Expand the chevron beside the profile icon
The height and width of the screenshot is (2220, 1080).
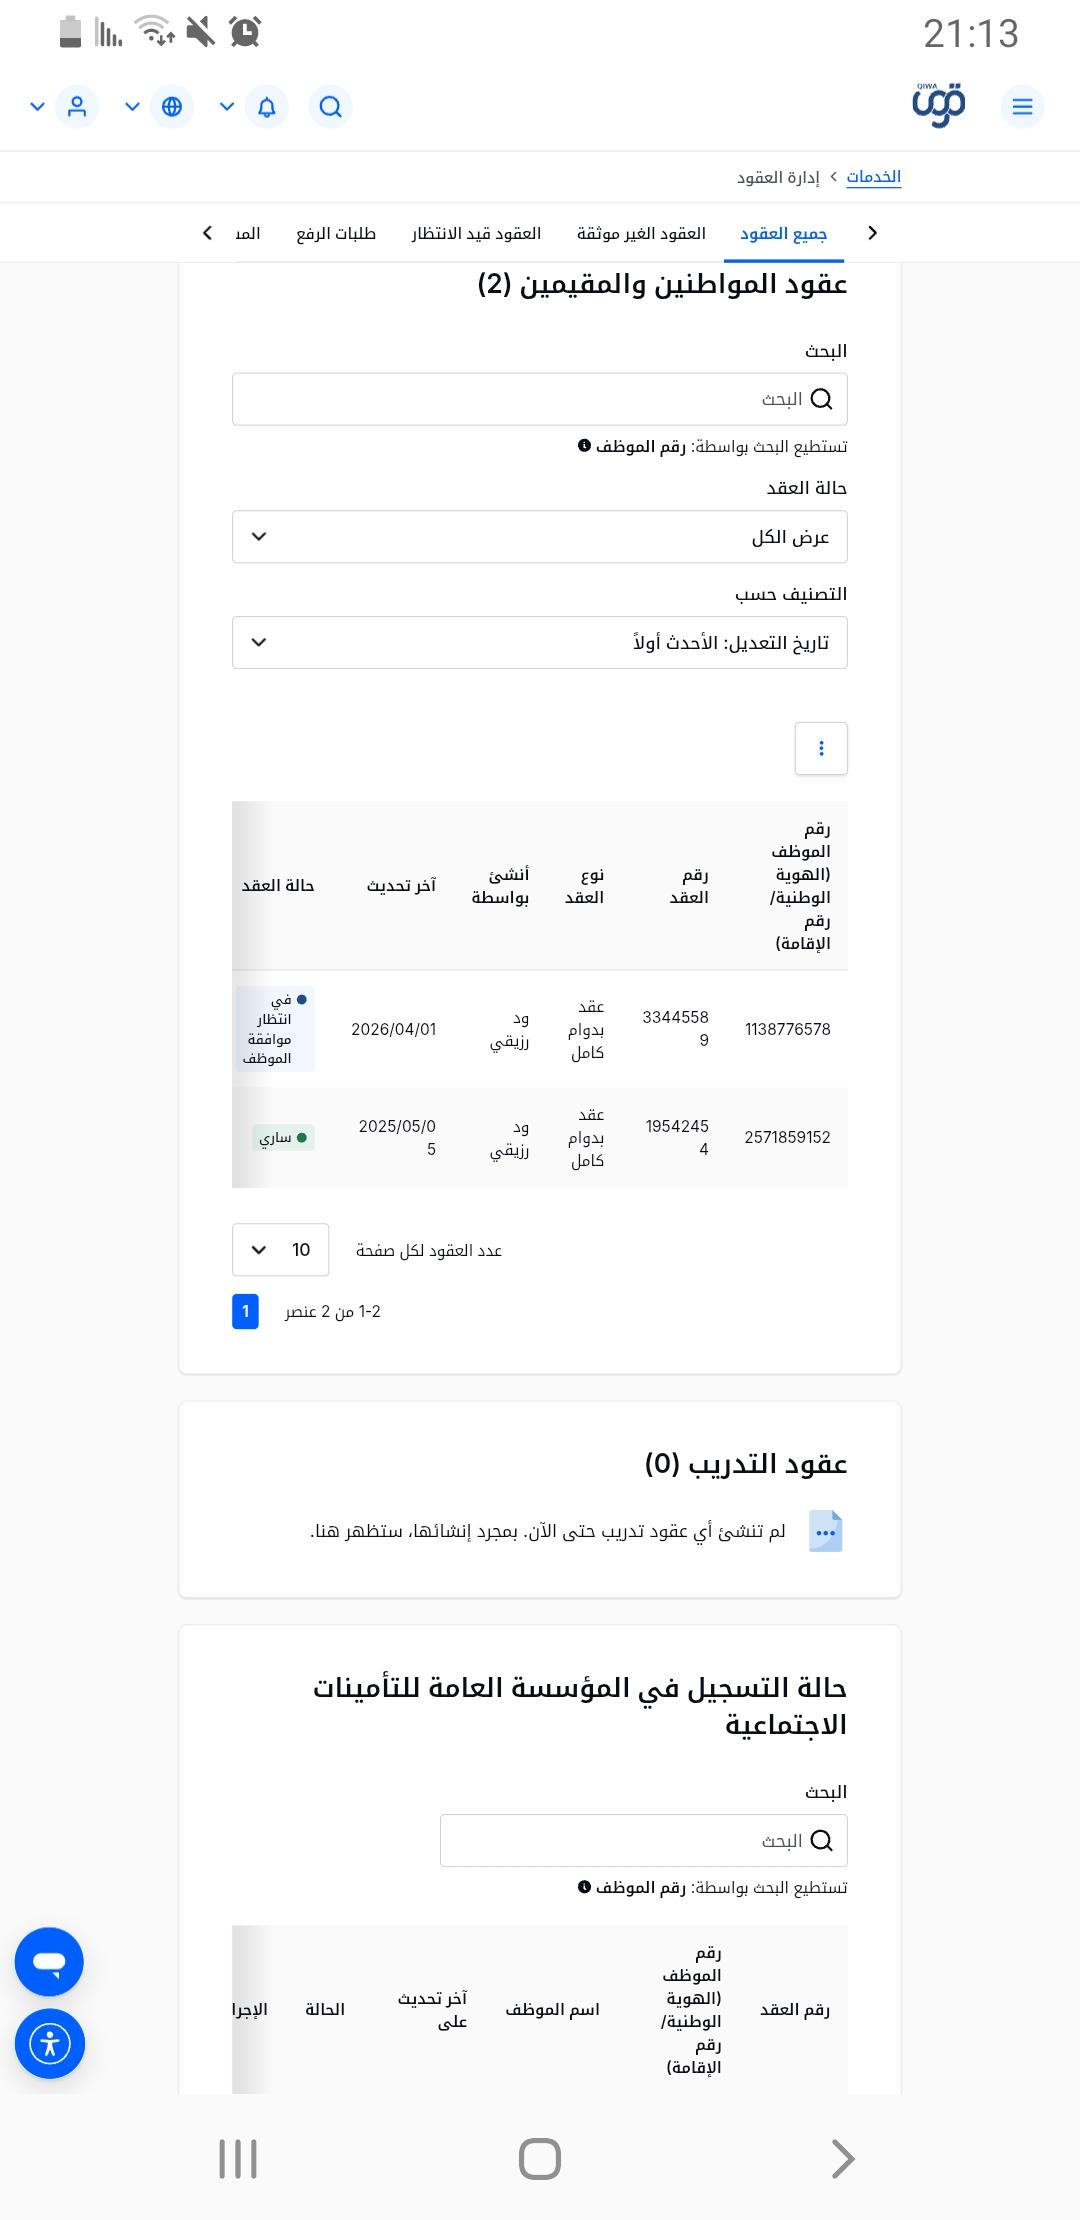coord(38,106)
